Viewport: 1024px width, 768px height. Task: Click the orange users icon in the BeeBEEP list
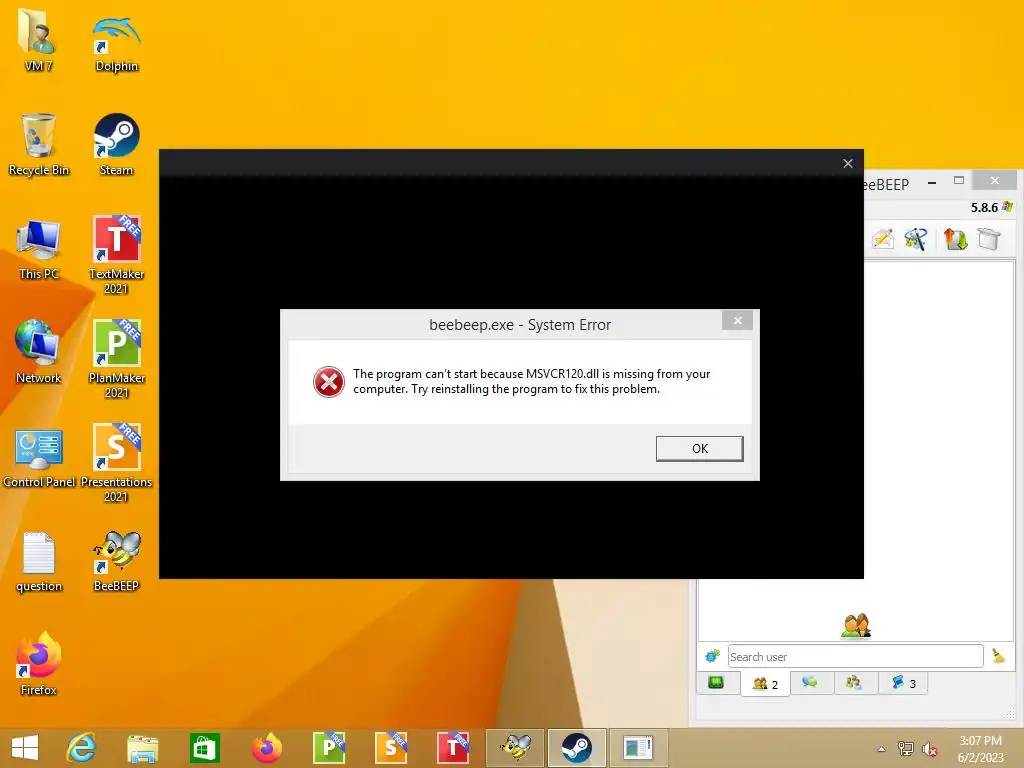[856, 626]
